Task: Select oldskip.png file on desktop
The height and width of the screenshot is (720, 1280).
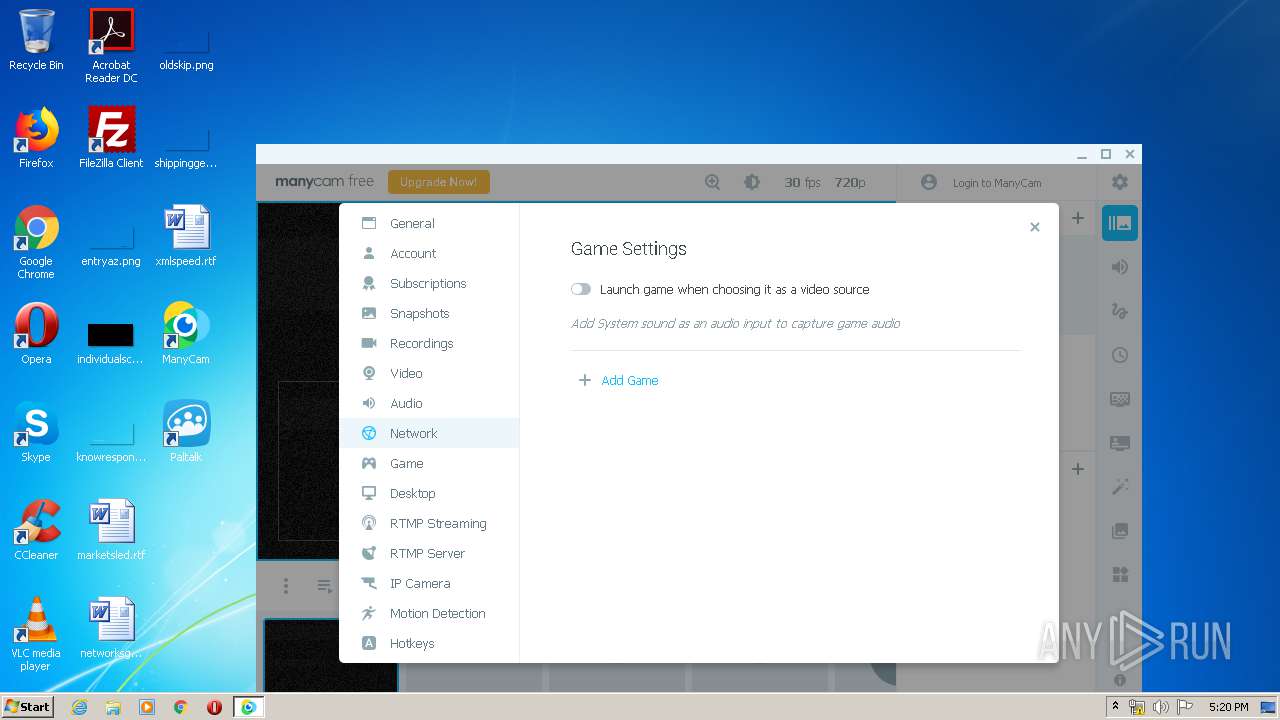Action: coord(186,40)
